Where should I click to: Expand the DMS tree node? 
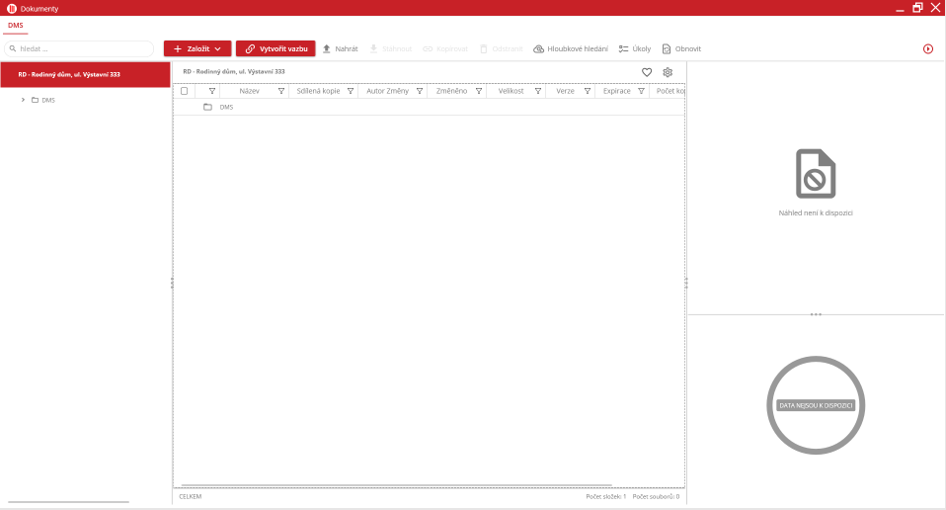coord(23,100)
